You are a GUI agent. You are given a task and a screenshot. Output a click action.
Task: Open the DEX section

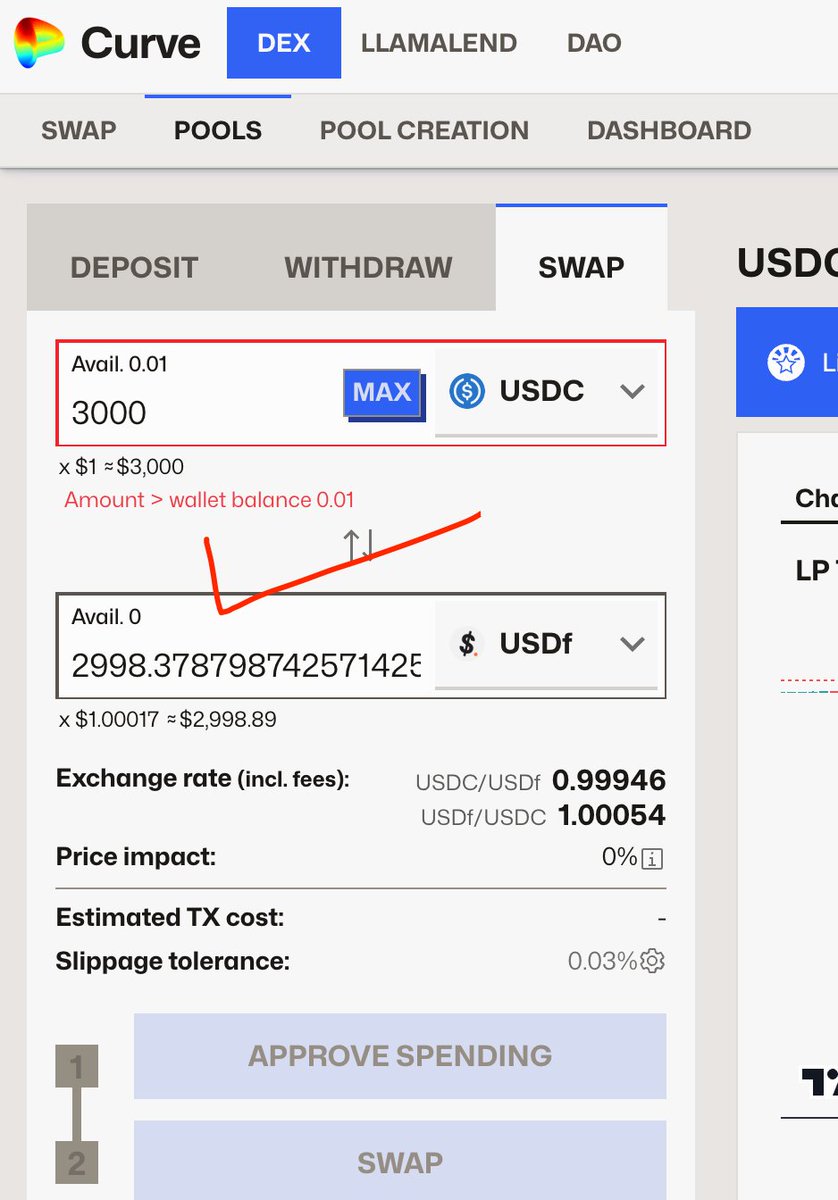tap(283, 43)
